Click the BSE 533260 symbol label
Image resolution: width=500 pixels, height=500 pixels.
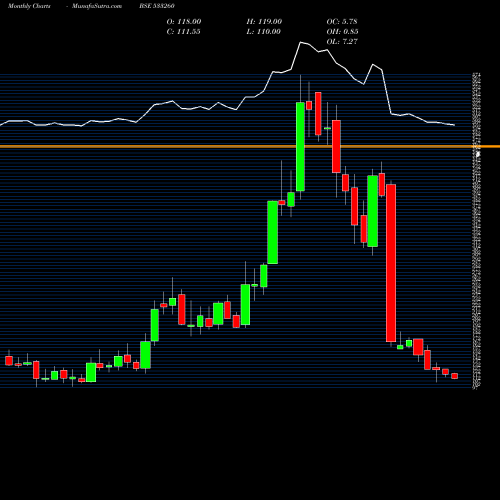(157, 6)
